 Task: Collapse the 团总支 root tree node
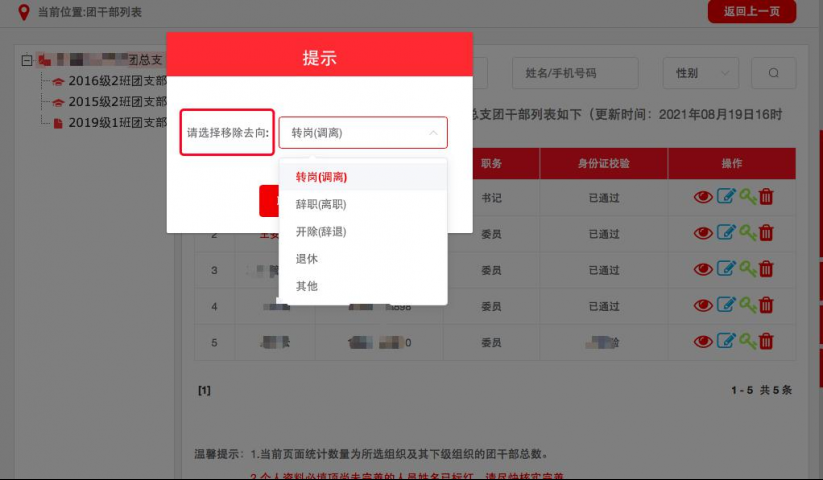click(x=27, y=60)
